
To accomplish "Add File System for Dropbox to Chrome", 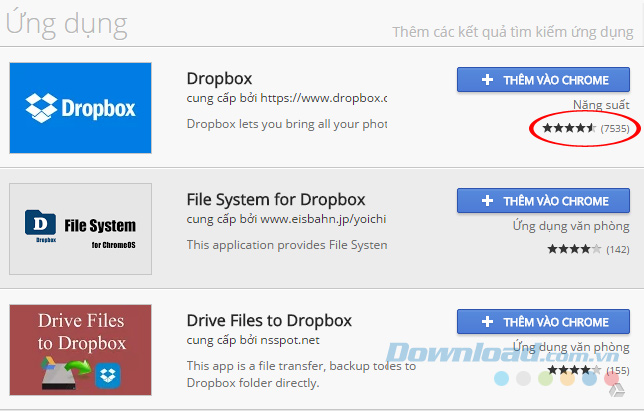I will (543, 201).
